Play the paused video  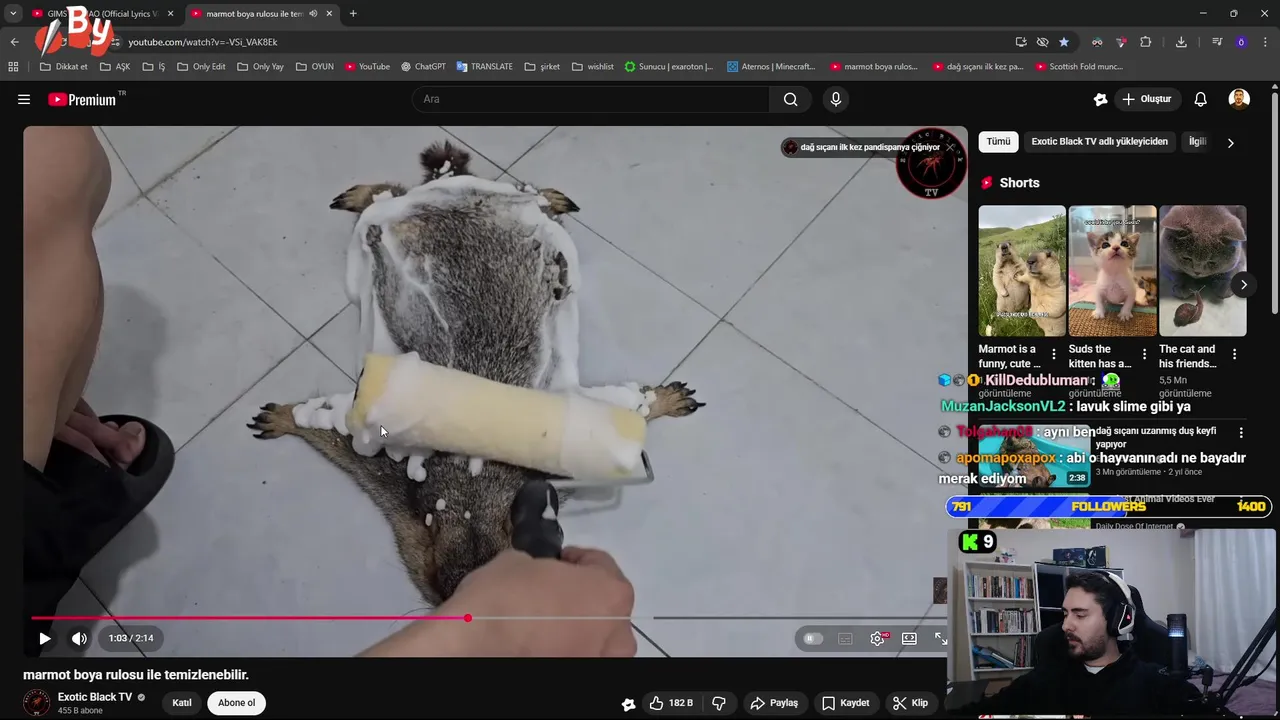coord(45,638)
